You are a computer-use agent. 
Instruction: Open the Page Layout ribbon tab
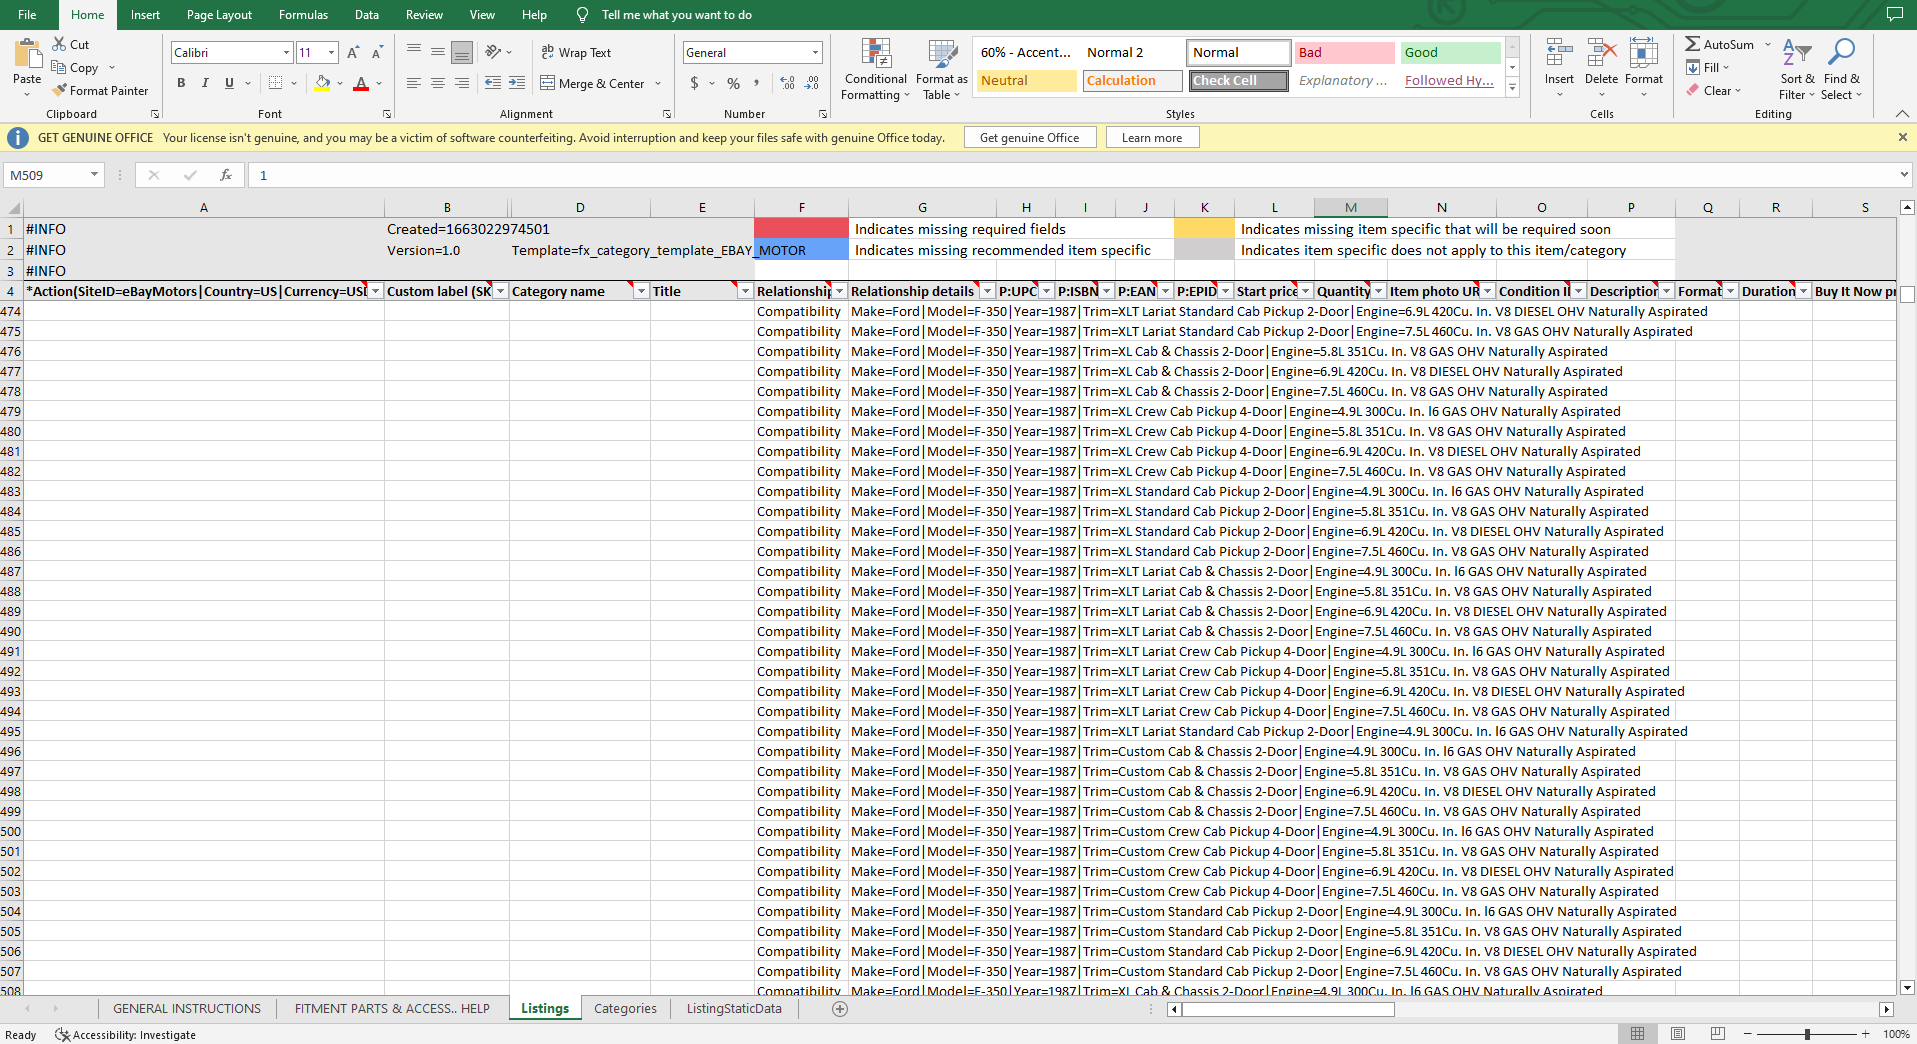[x=219, y=15]
